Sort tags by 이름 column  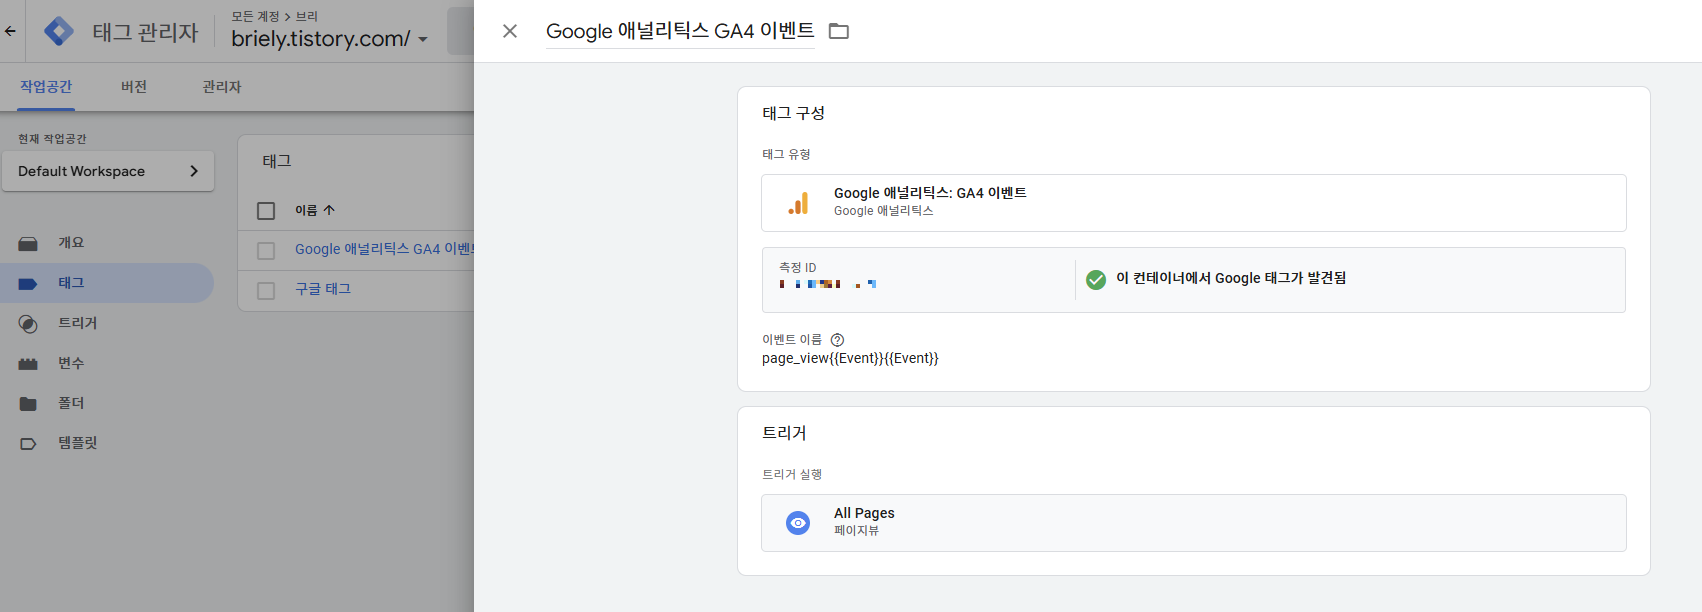pyautogui.click(x=315, y=210)
